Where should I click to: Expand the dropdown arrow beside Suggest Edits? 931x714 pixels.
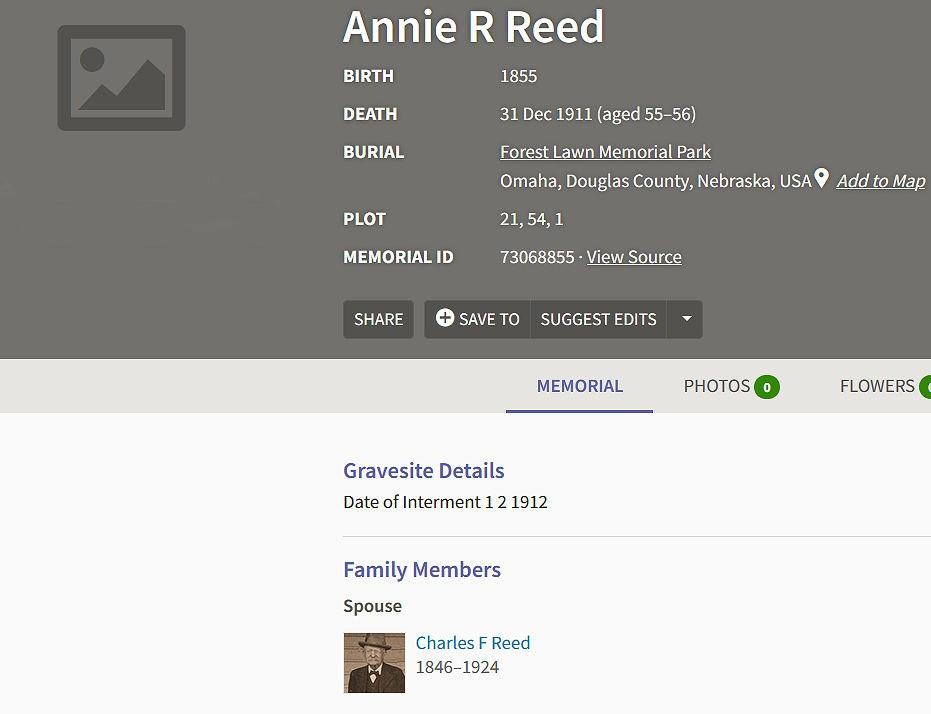686,320
